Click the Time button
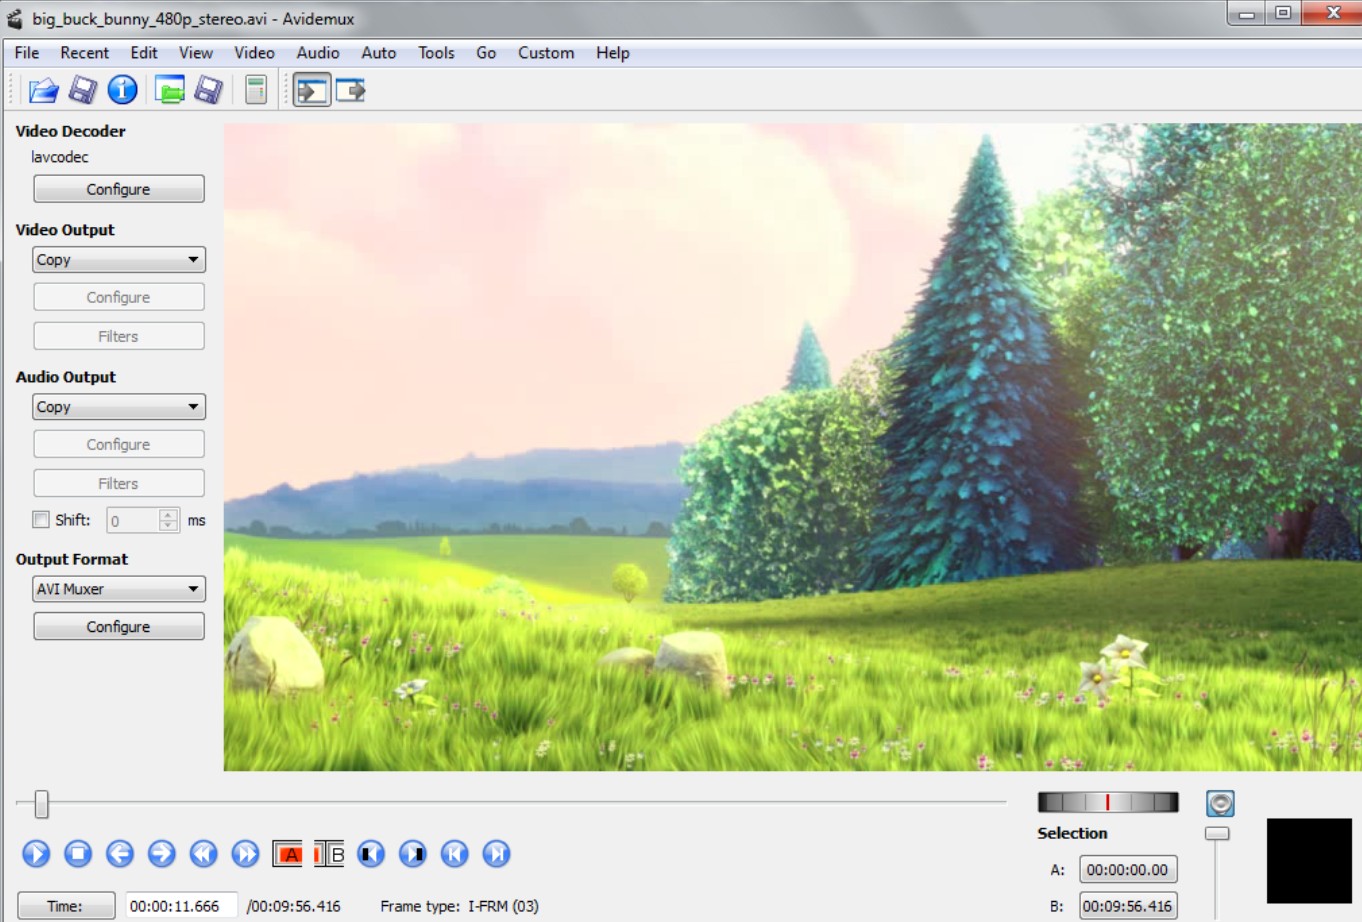This screenshot has width=1362, height=922. coord(66,906)
